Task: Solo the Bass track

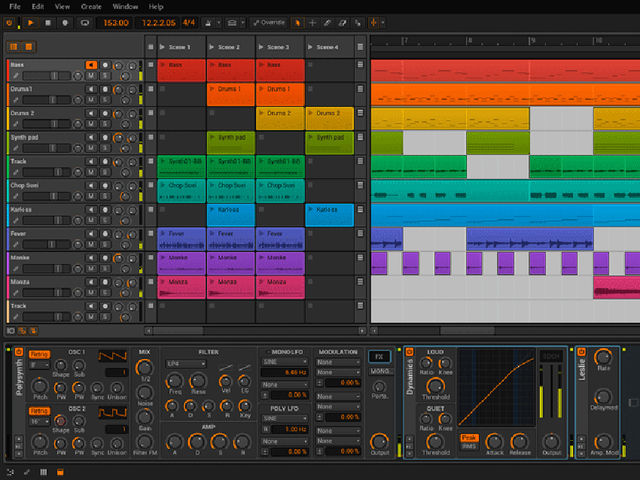Action: [x=105, y=76]
